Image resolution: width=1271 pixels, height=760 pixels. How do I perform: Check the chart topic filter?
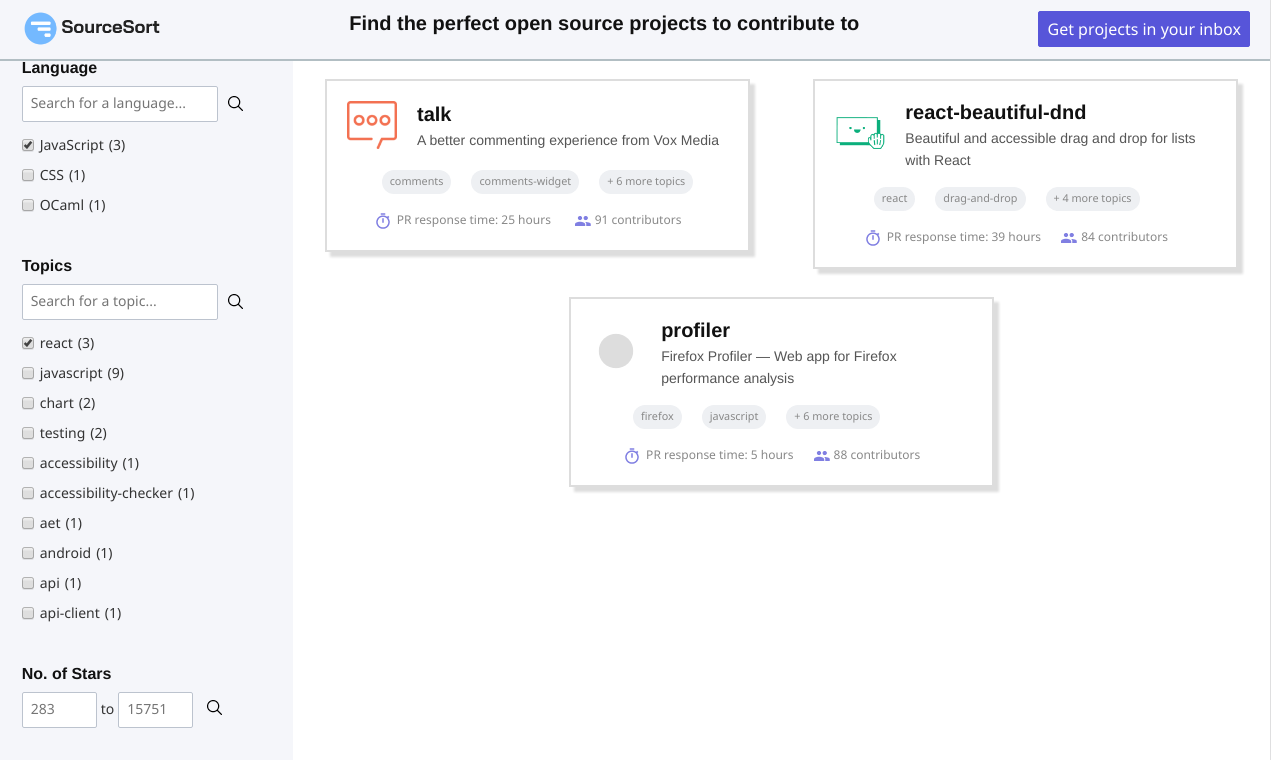pos(28,403)
